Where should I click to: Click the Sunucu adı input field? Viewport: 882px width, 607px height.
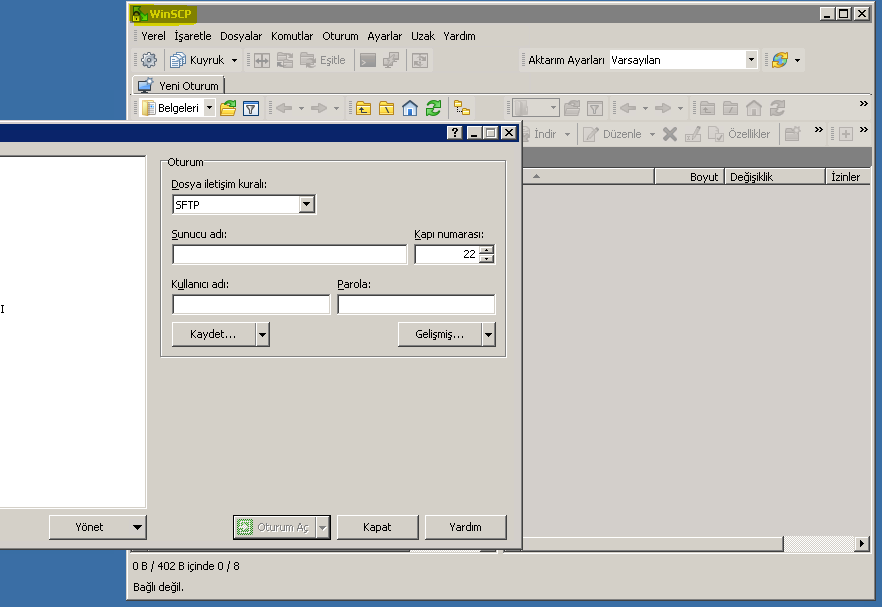289,255
